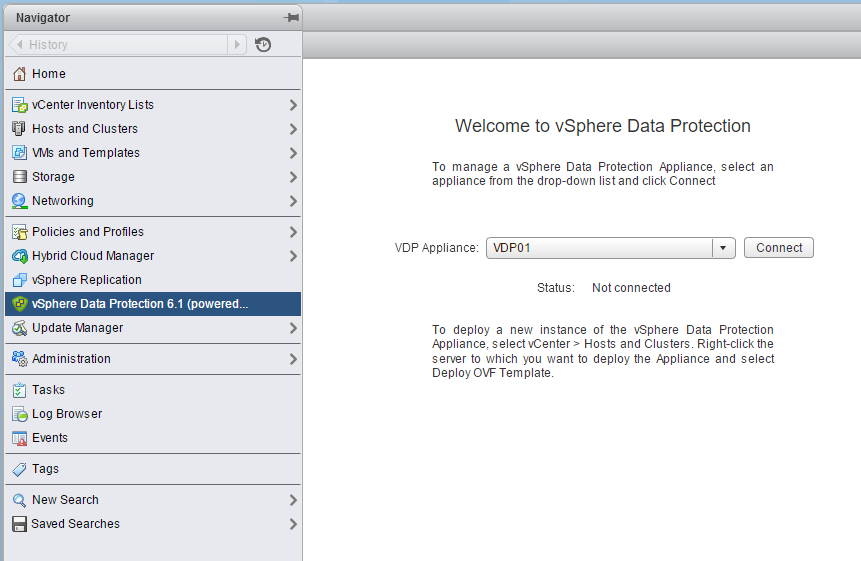Screen dimensions: 861x561
Task: Click the vSphere Replication icon
Action: [19, 280]
